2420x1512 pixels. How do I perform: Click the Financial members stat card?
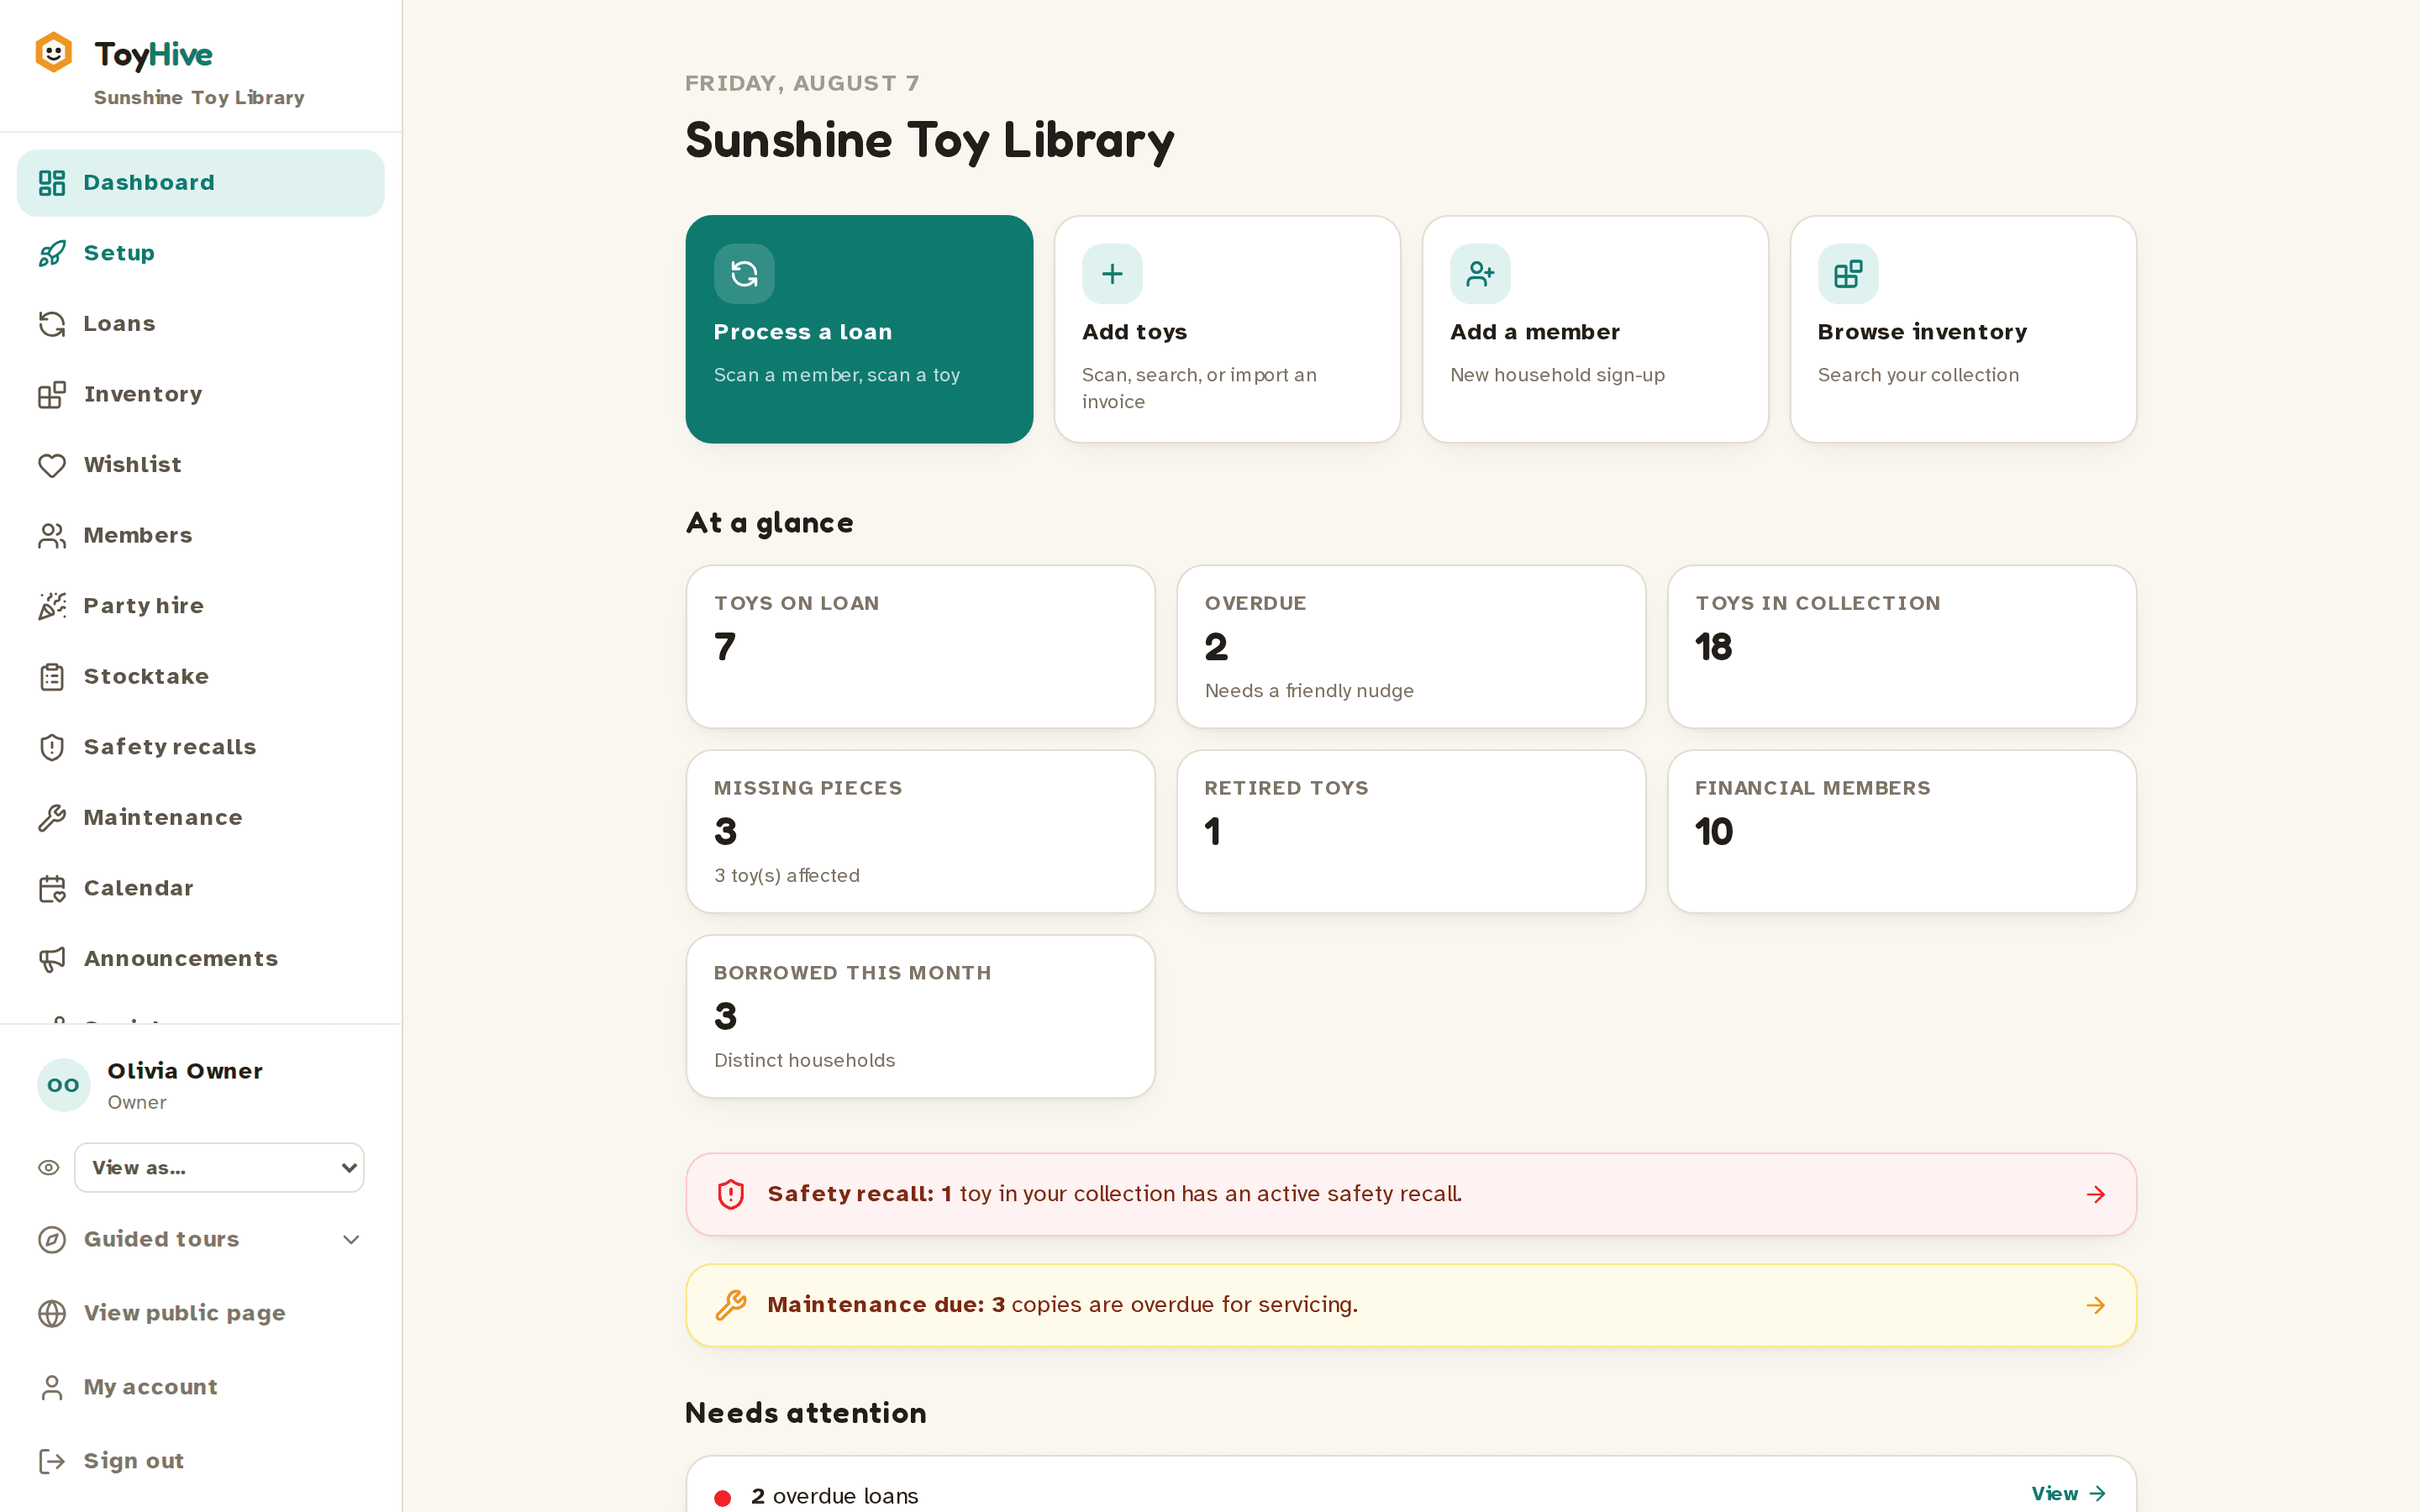click(1902, 832)
